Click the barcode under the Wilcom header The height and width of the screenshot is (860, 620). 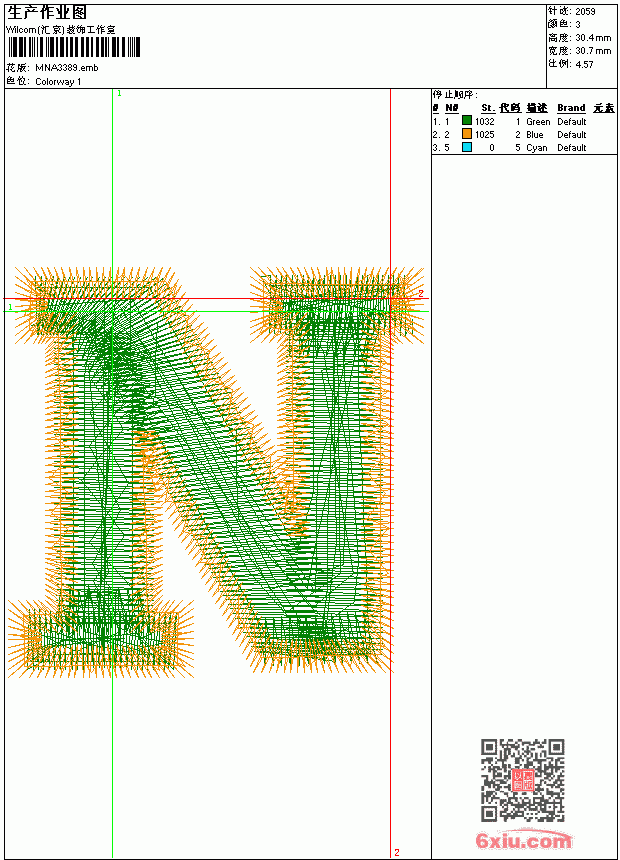[x=74, y=47]
